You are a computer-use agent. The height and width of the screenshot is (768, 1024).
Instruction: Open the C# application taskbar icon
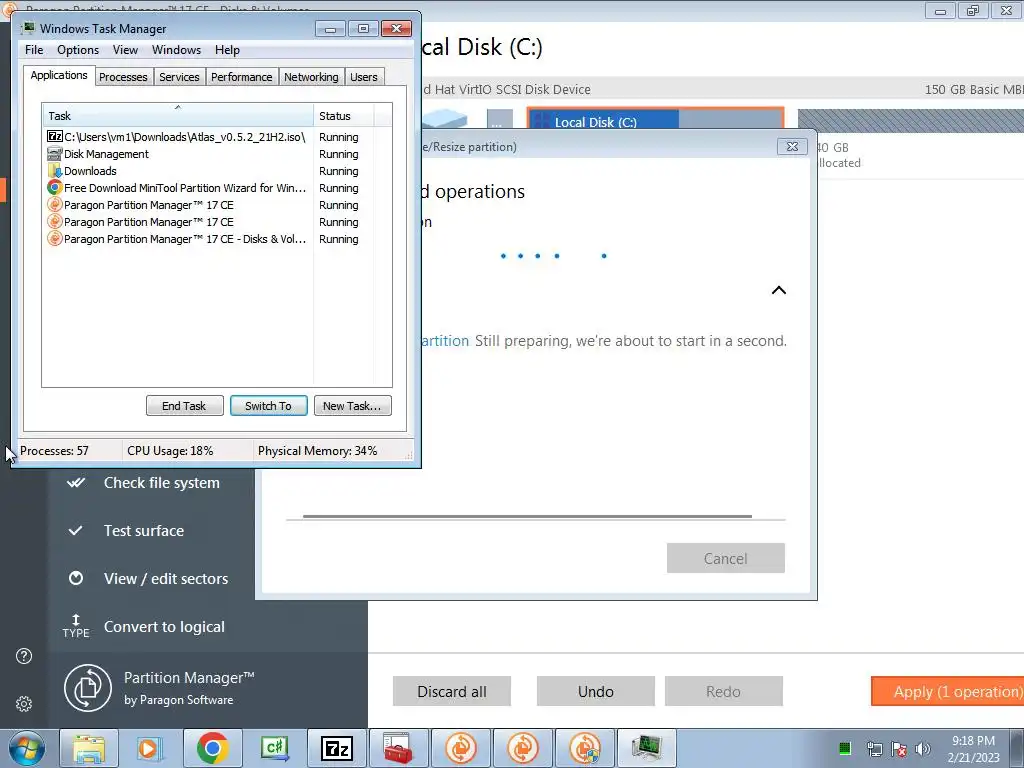274,748
